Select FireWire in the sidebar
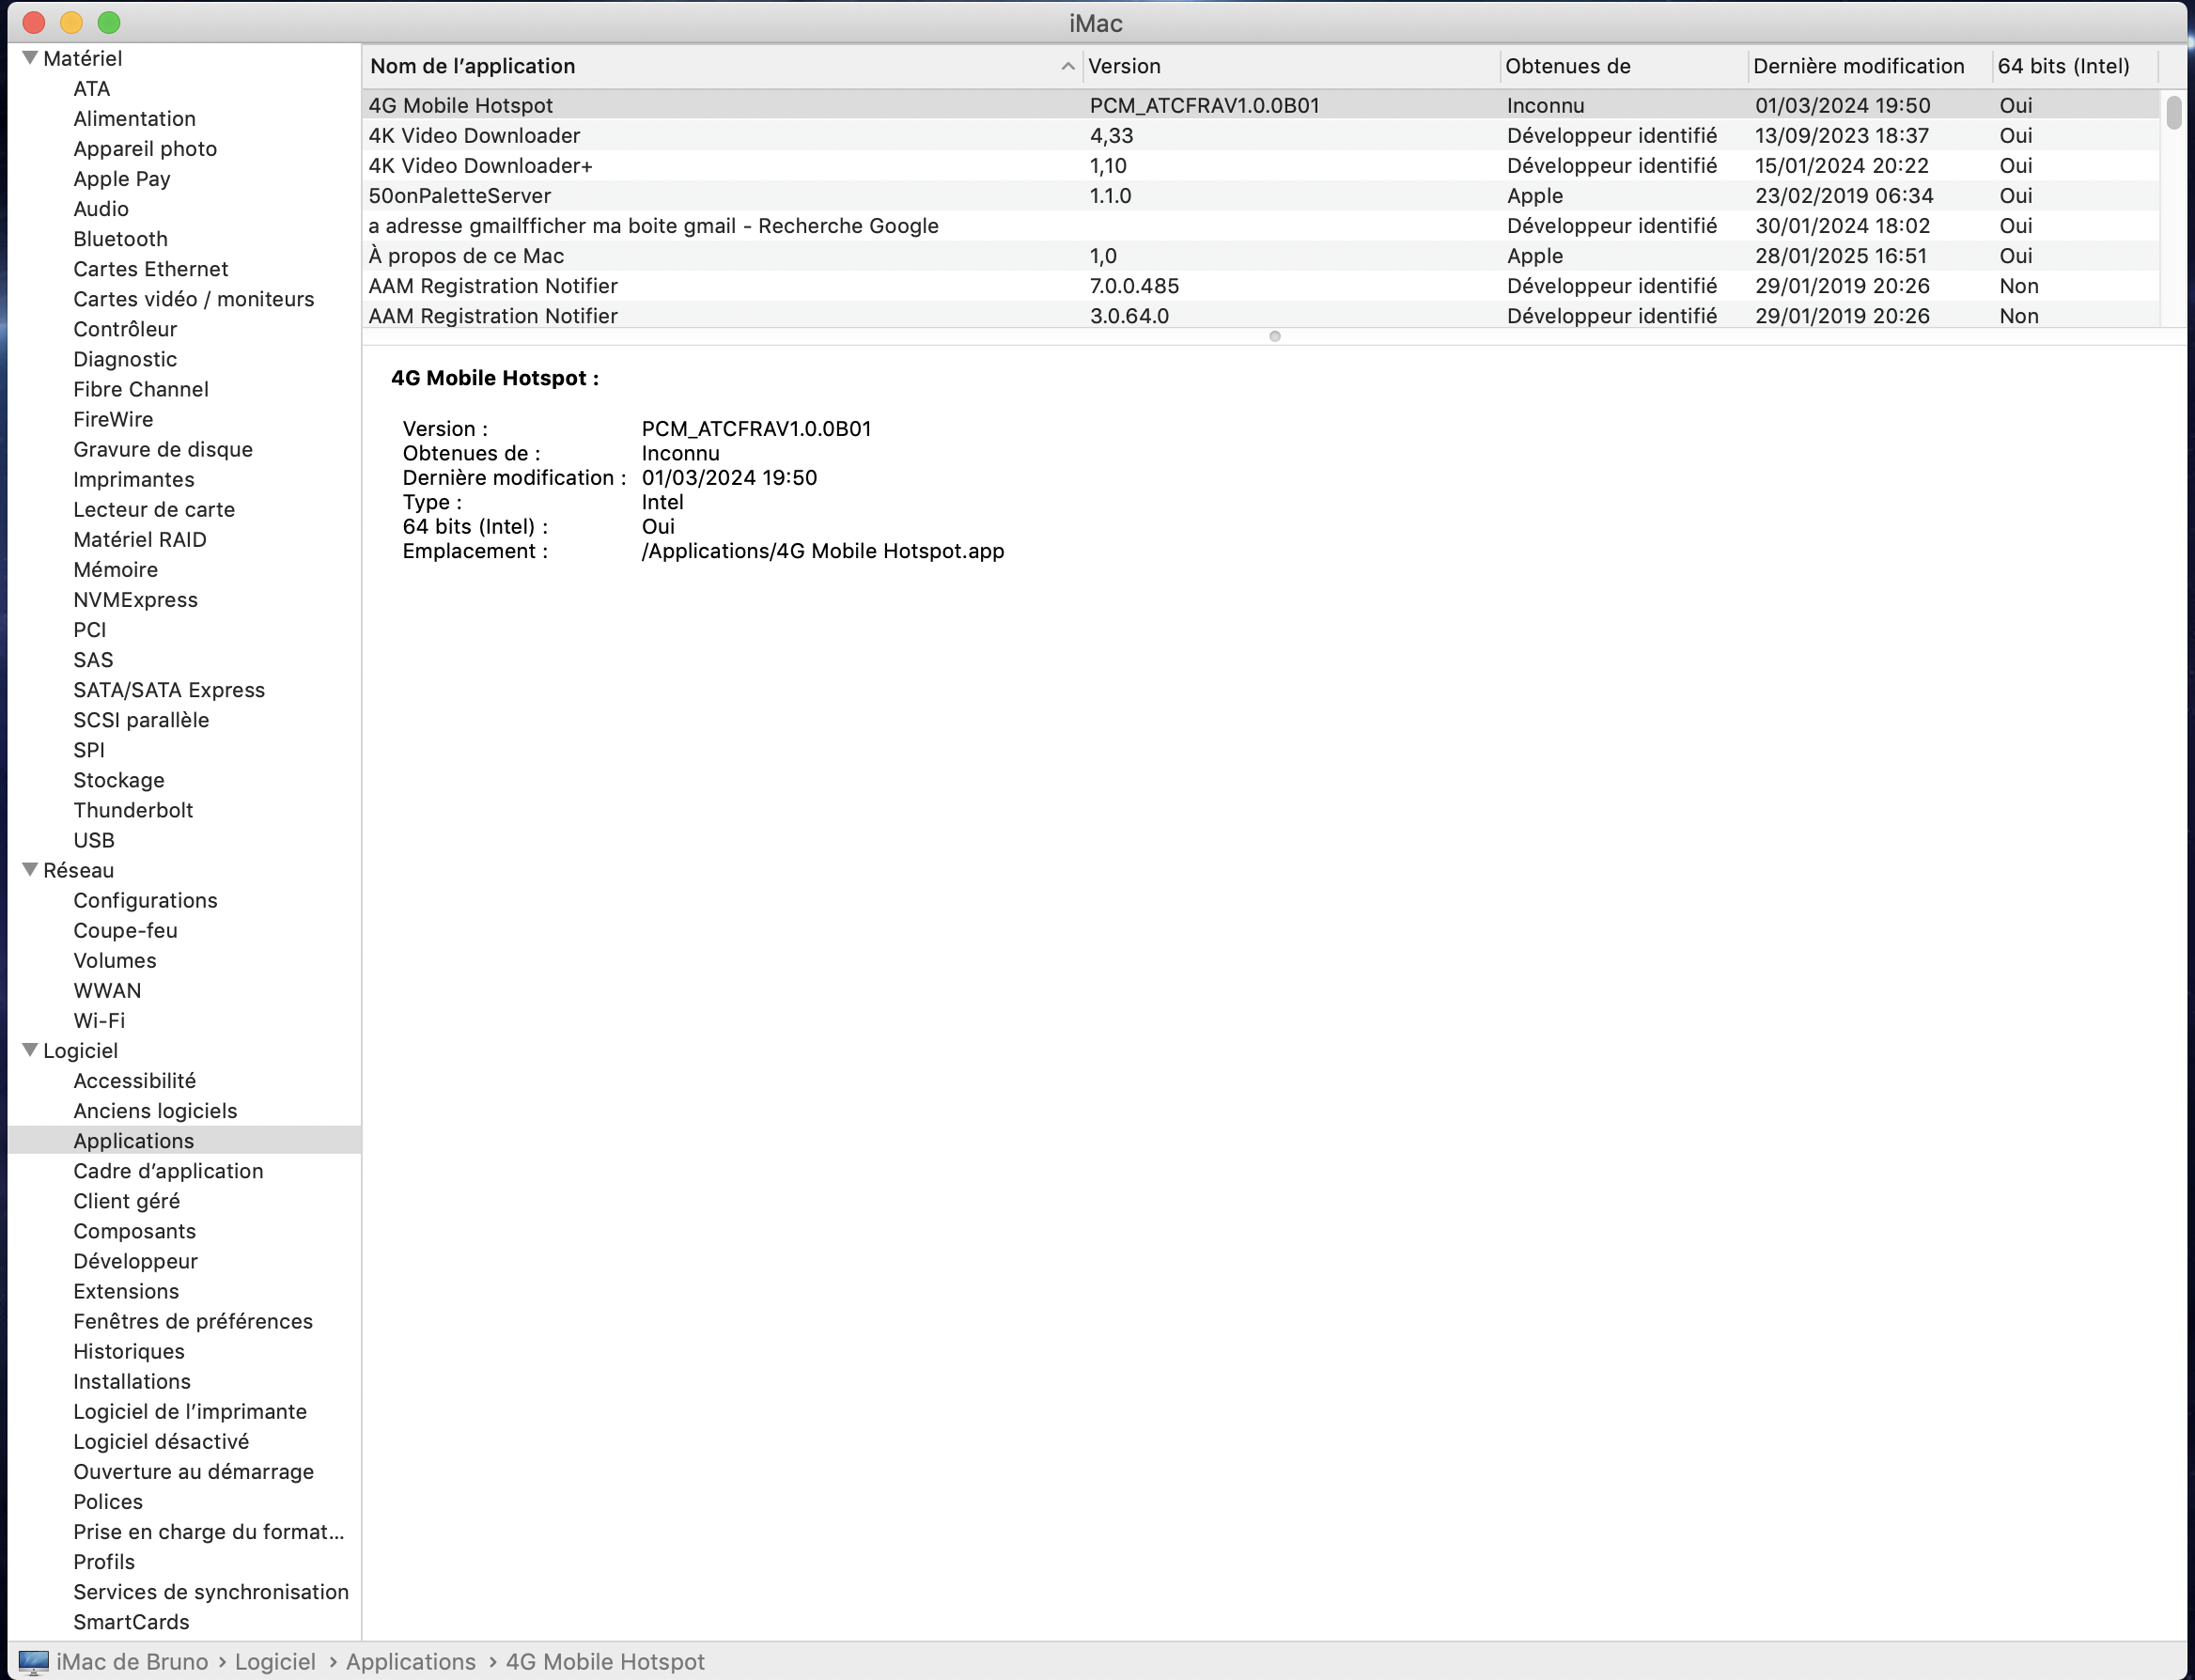The width and height of the screenshot is (2195, 1680). tap(113, 418)
